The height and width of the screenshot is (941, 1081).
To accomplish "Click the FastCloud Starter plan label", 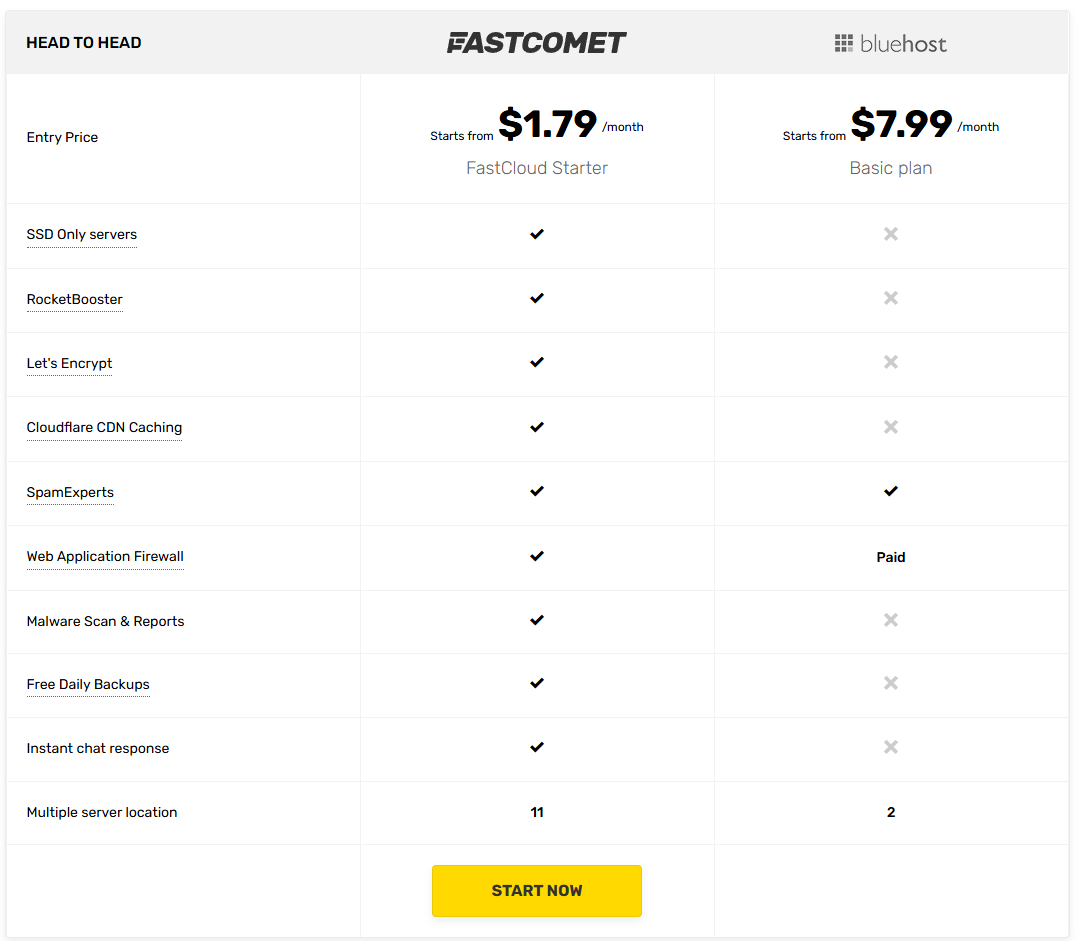I will [x=537, y=168].
